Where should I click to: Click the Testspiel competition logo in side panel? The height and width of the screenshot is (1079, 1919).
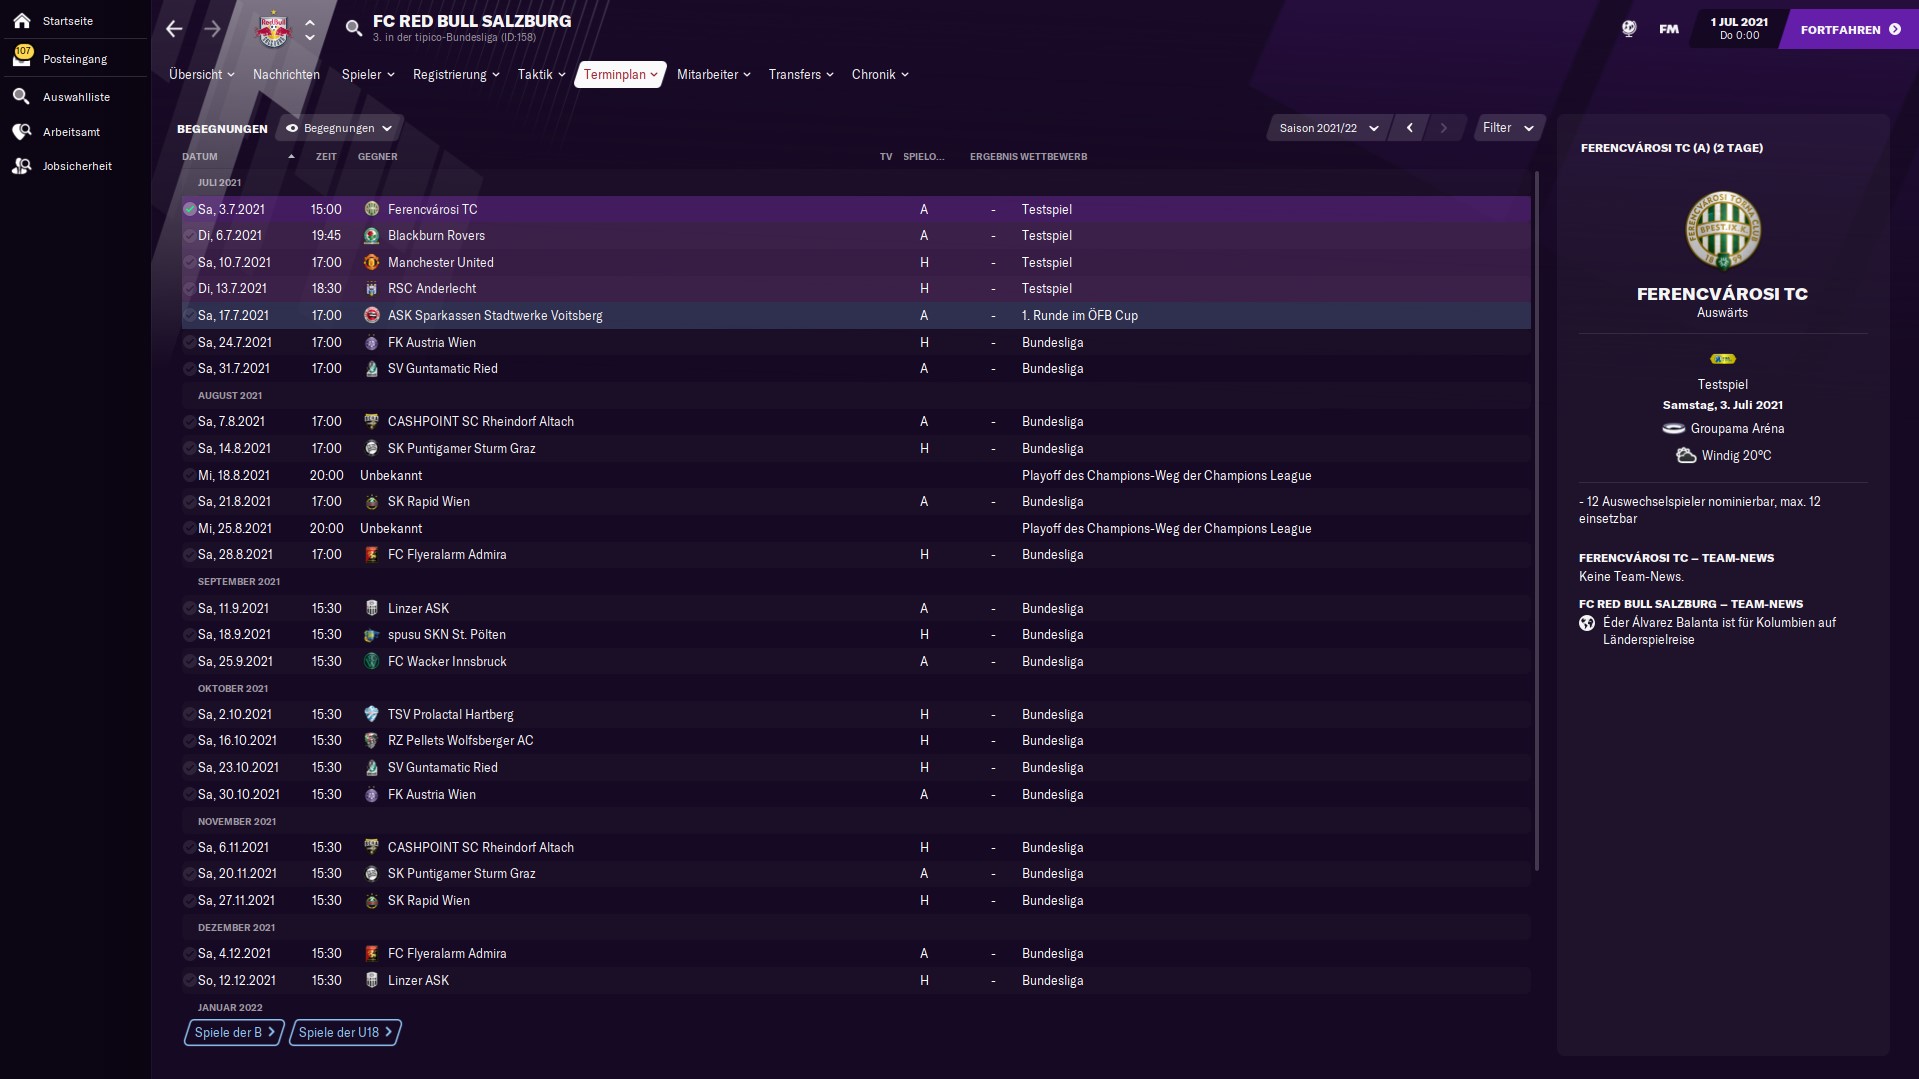[1722, 359]
